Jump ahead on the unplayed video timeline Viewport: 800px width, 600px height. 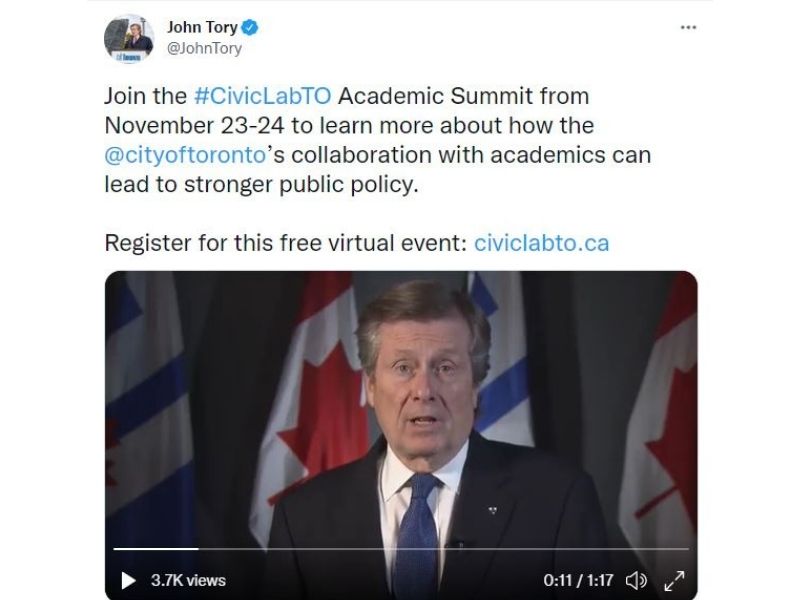click(443, 549)
